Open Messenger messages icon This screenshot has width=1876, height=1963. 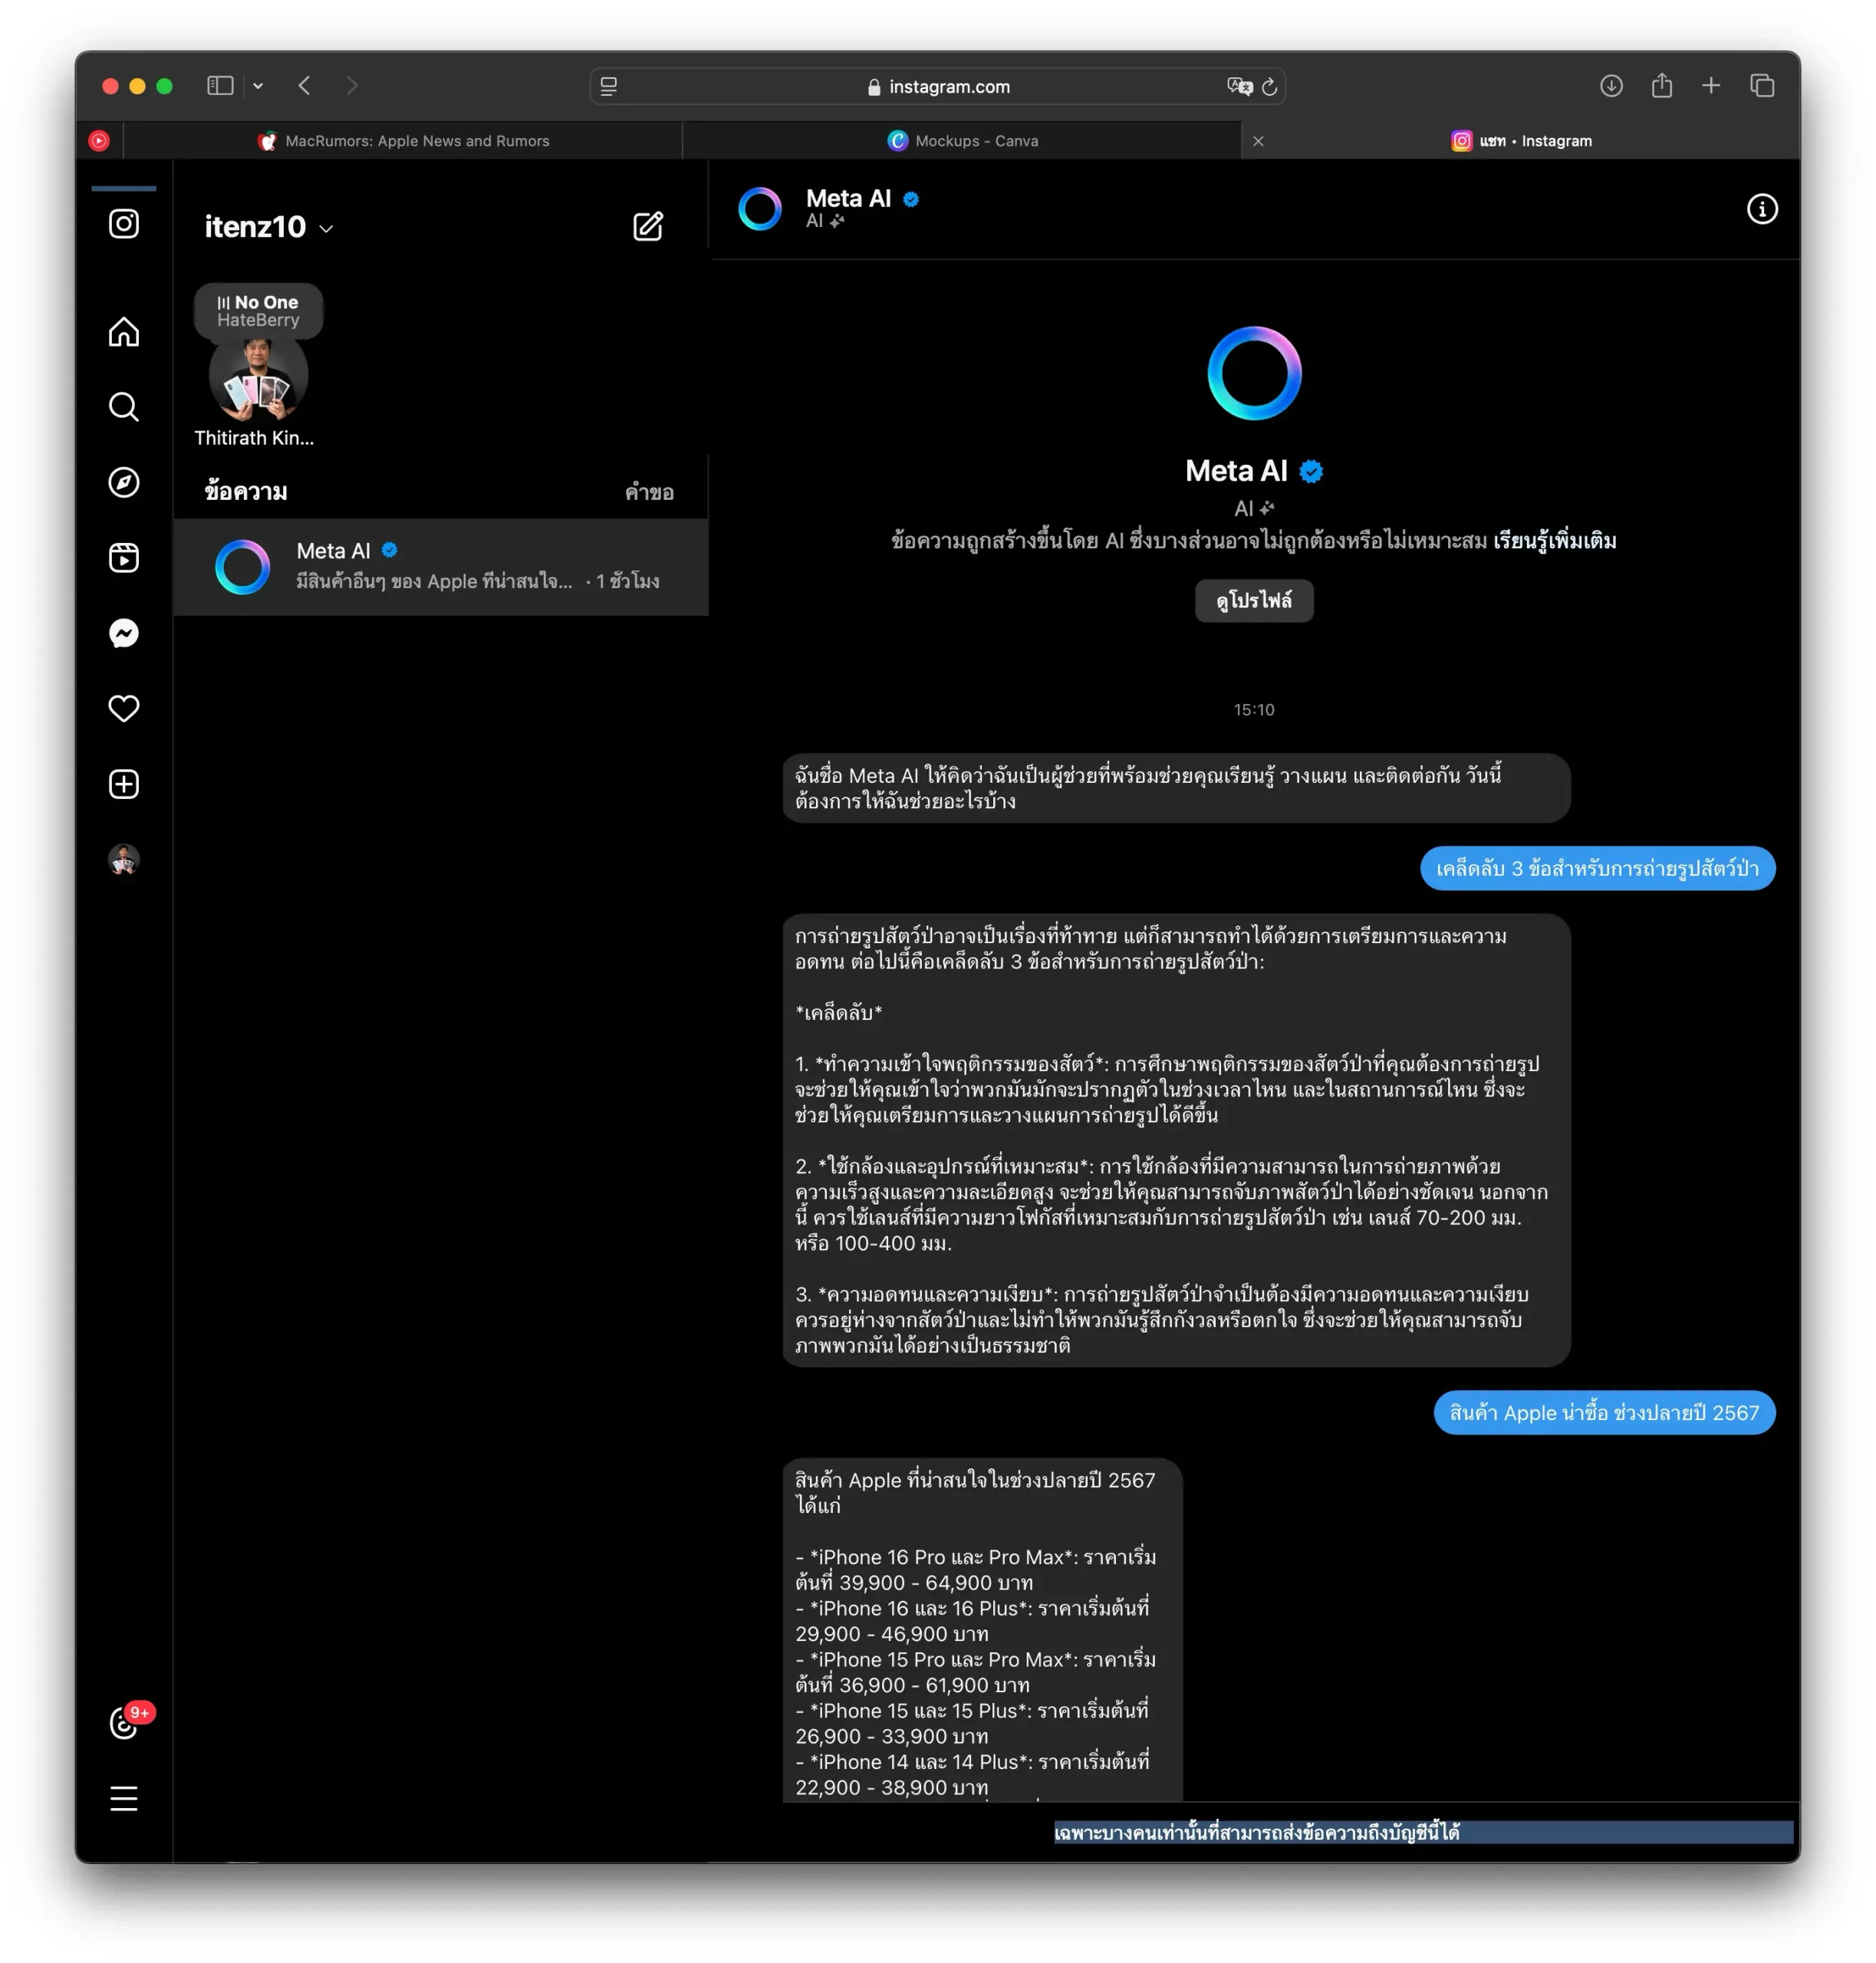[123, 633]
